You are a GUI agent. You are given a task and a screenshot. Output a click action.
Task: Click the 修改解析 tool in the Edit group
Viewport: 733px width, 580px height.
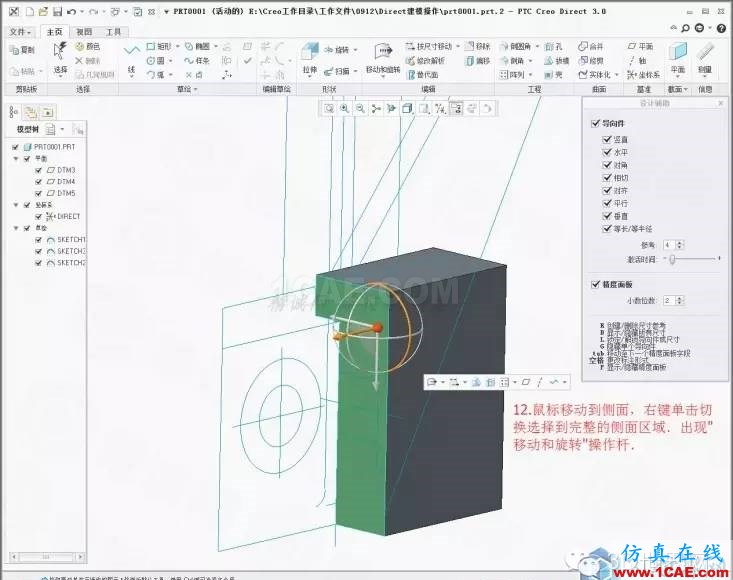(x=425, y=61)
